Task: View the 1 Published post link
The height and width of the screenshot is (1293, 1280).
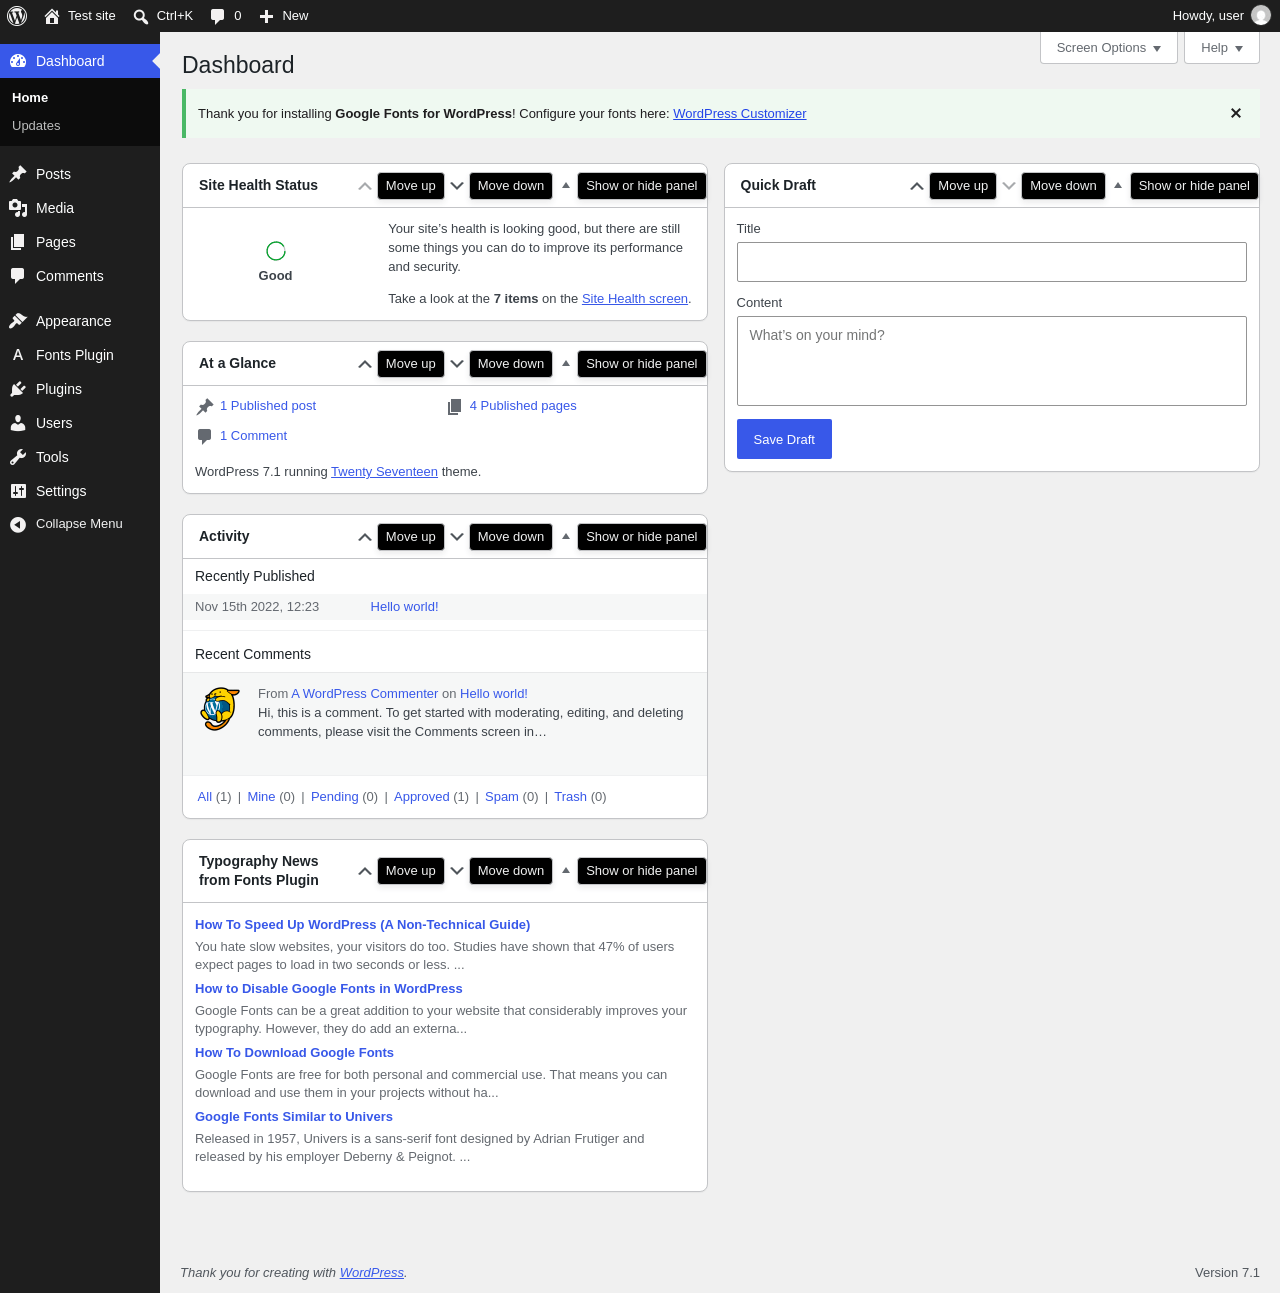Action: (x=268, y=406)
